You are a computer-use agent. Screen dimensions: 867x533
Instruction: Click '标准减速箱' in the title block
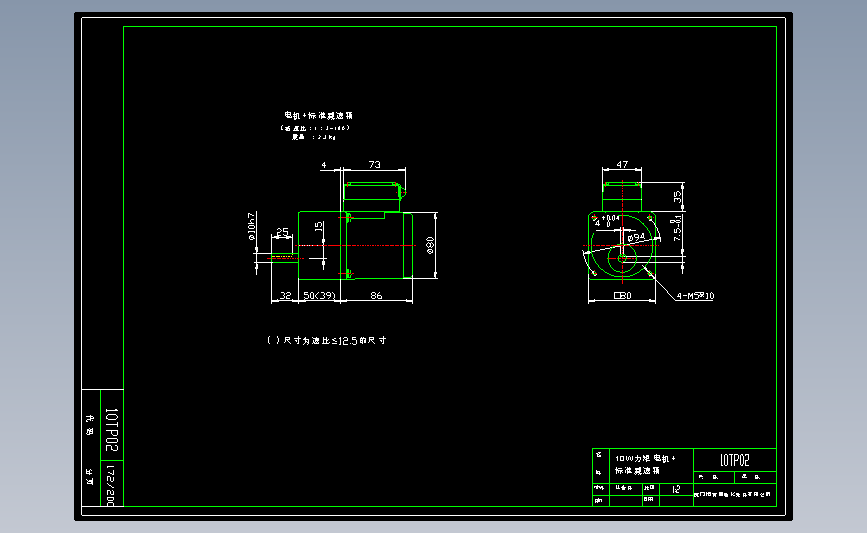tap(638, 471)
